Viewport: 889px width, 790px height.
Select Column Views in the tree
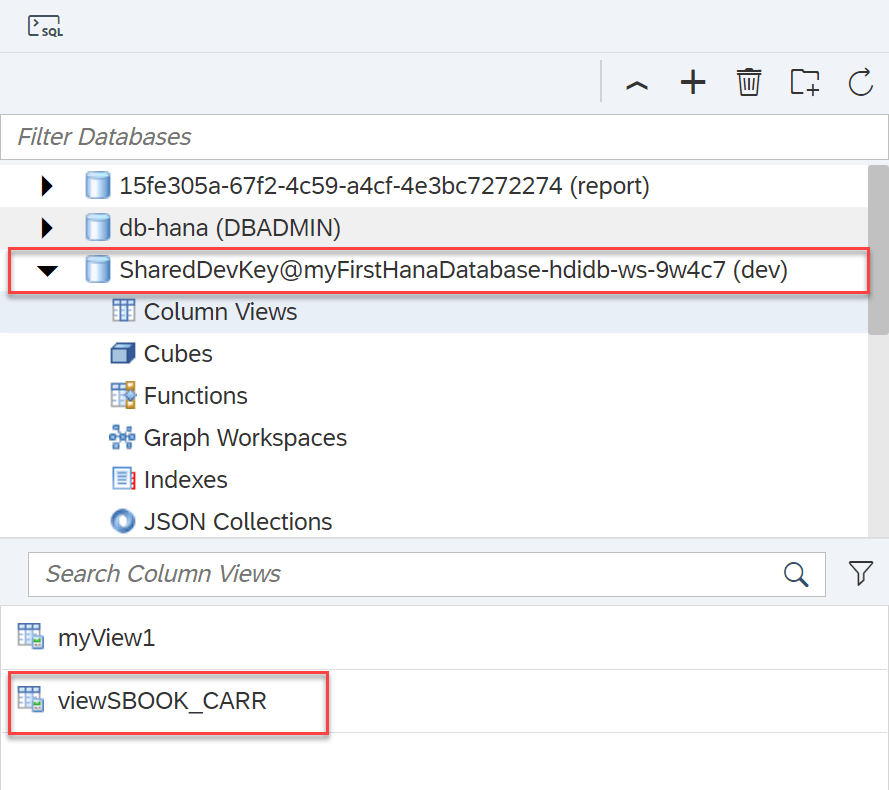(x=220, y=312)
